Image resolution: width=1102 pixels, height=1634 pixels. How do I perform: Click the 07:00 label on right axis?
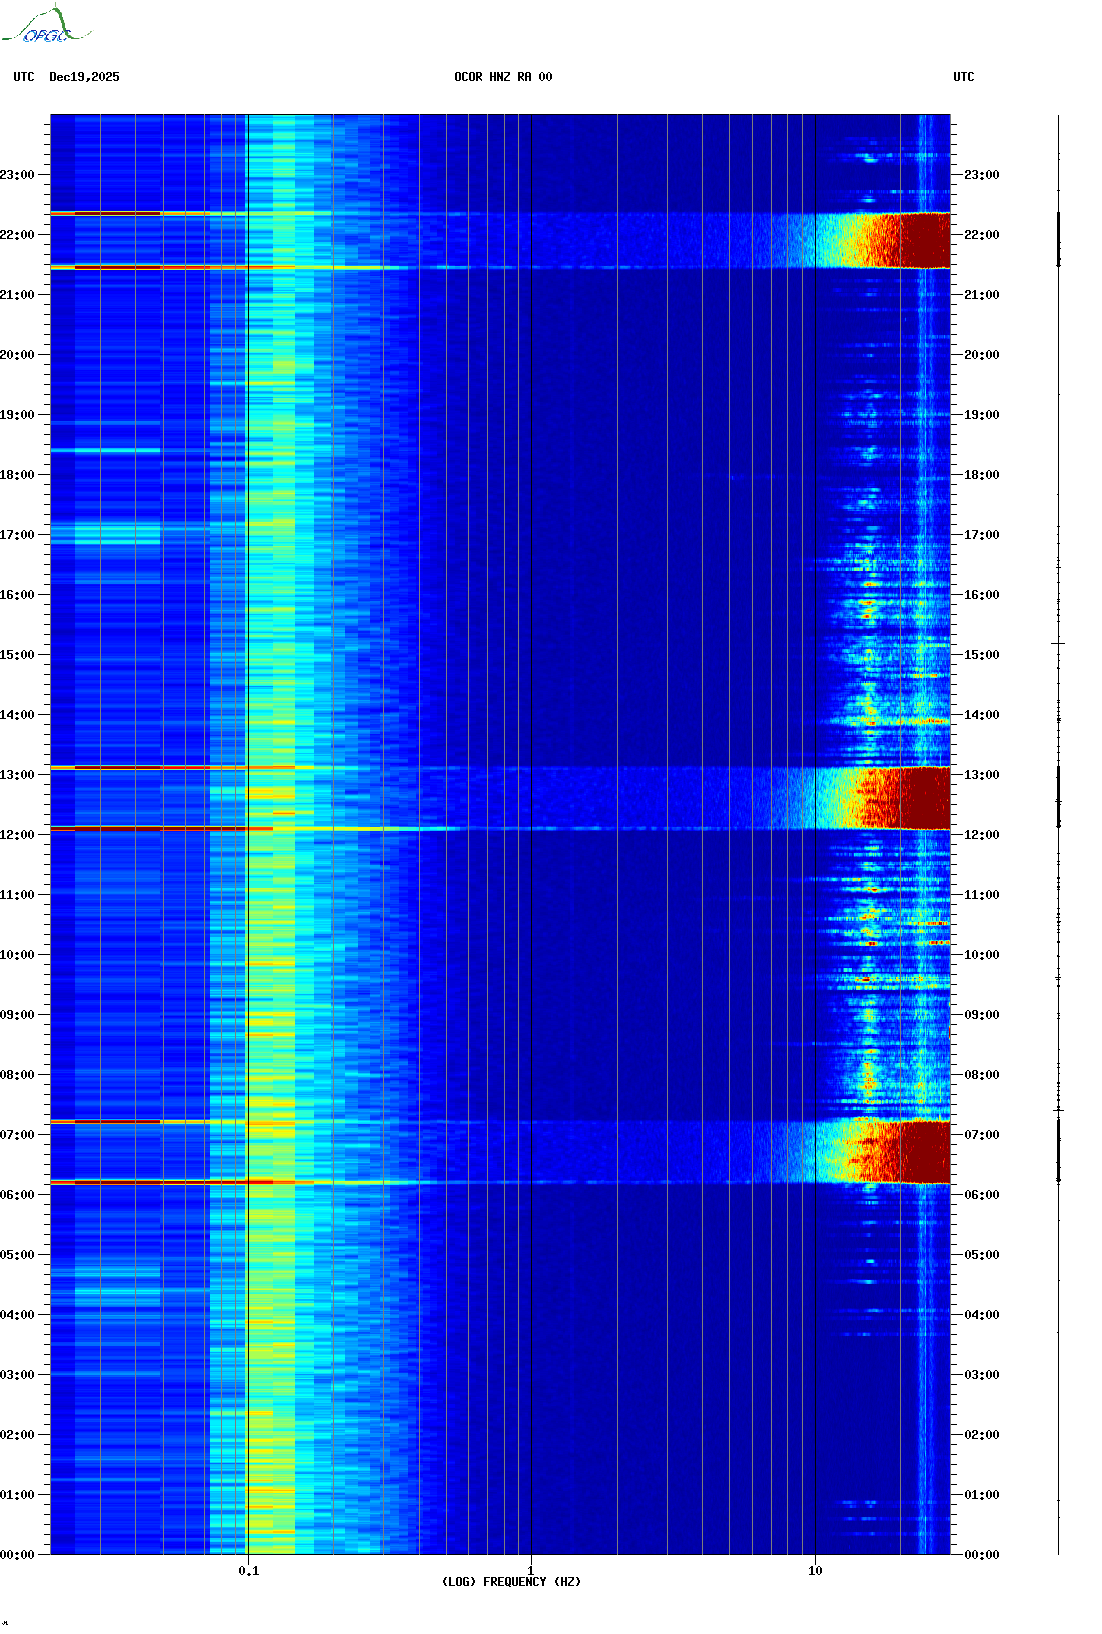point(981,1135)
